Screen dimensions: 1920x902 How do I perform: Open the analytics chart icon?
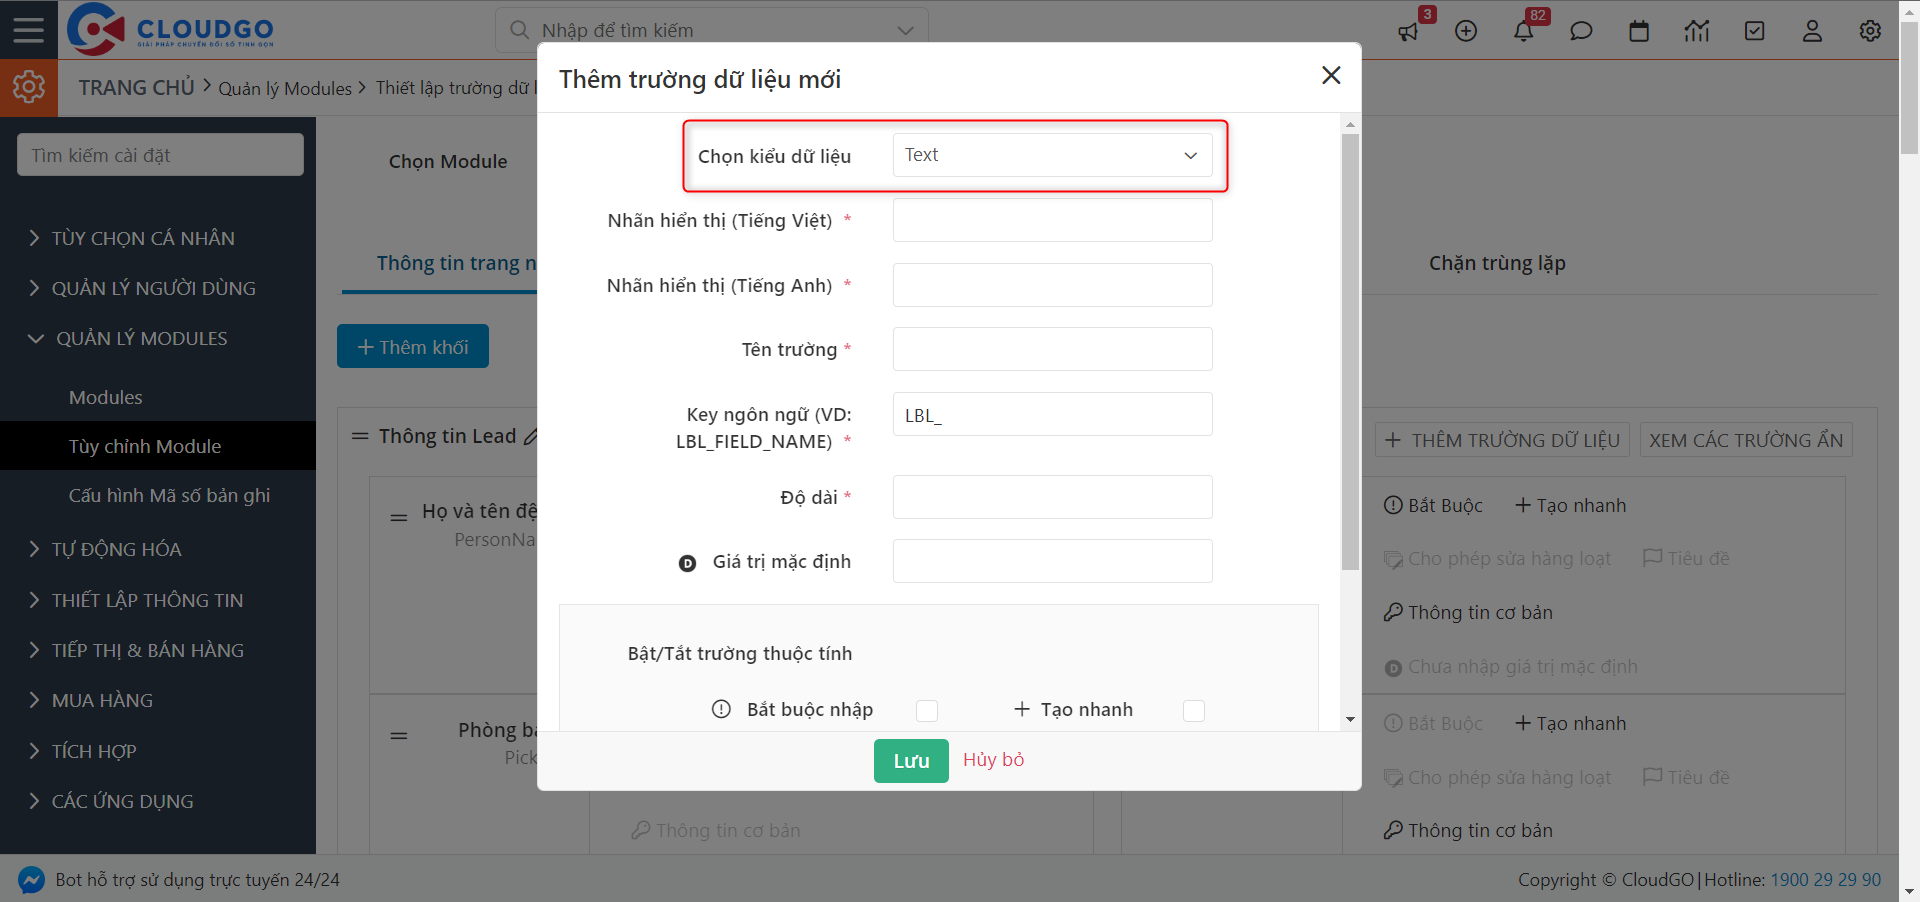point(1697,30)
